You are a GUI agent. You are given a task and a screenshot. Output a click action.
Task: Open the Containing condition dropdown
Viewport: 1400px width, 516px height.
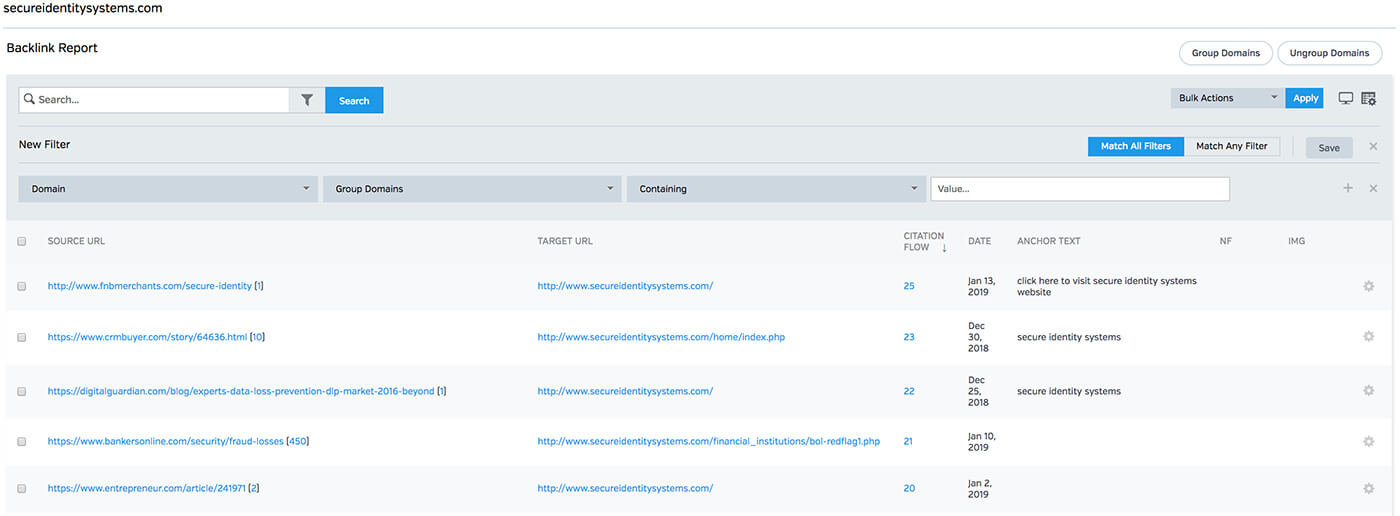[776, 188]
